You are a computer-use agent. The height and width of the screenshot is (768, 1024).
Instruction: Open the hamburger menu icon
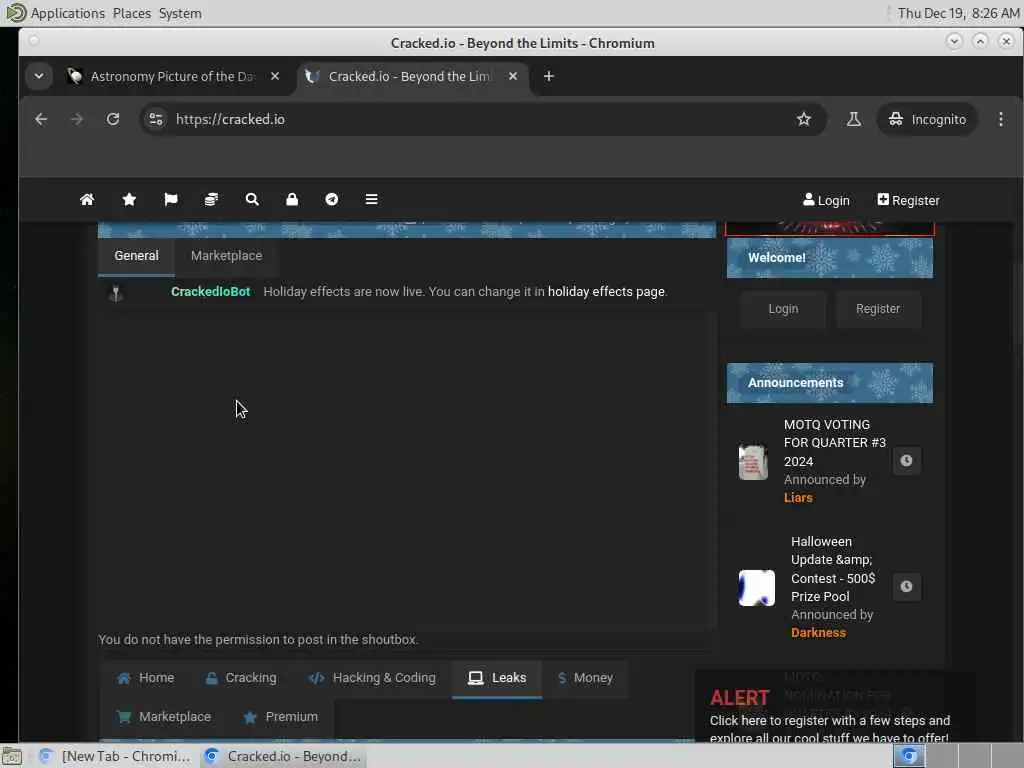pos(372,199)
